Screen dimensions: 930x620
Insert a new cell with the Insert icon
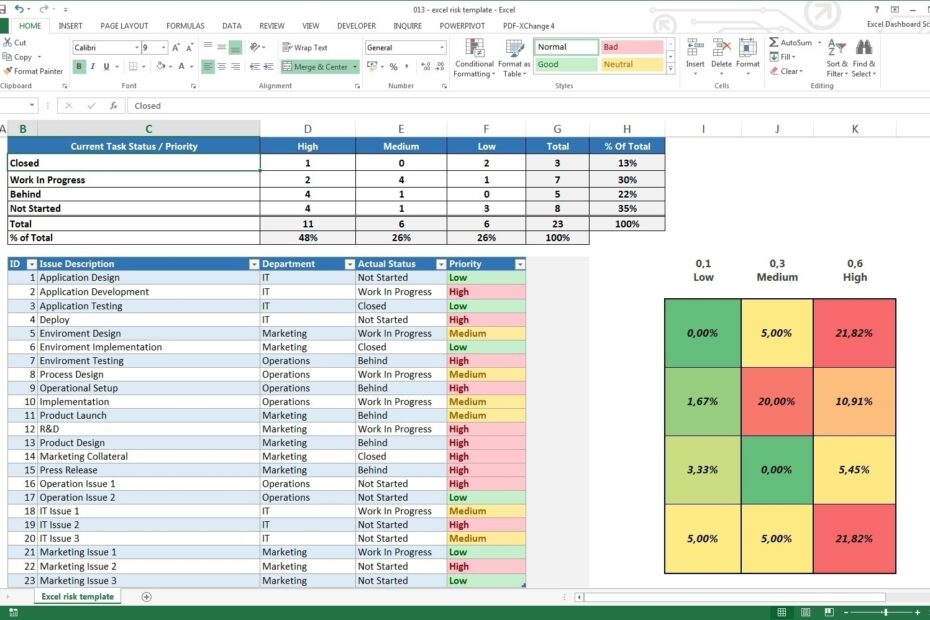click(695, 45)
